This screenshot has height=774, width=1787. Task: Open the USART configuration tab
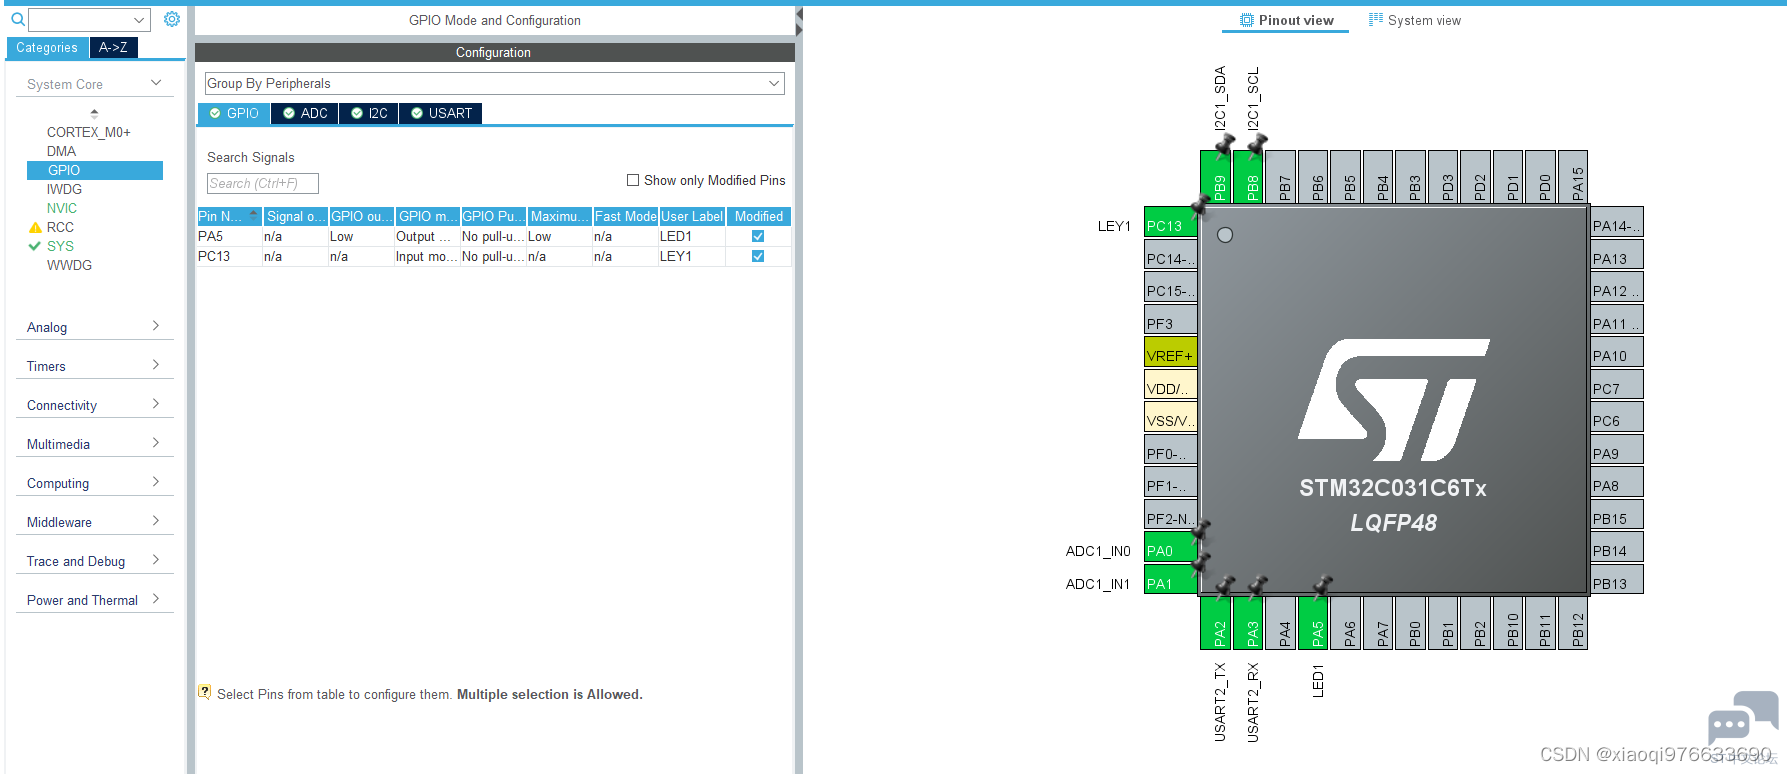pos(441,113)
